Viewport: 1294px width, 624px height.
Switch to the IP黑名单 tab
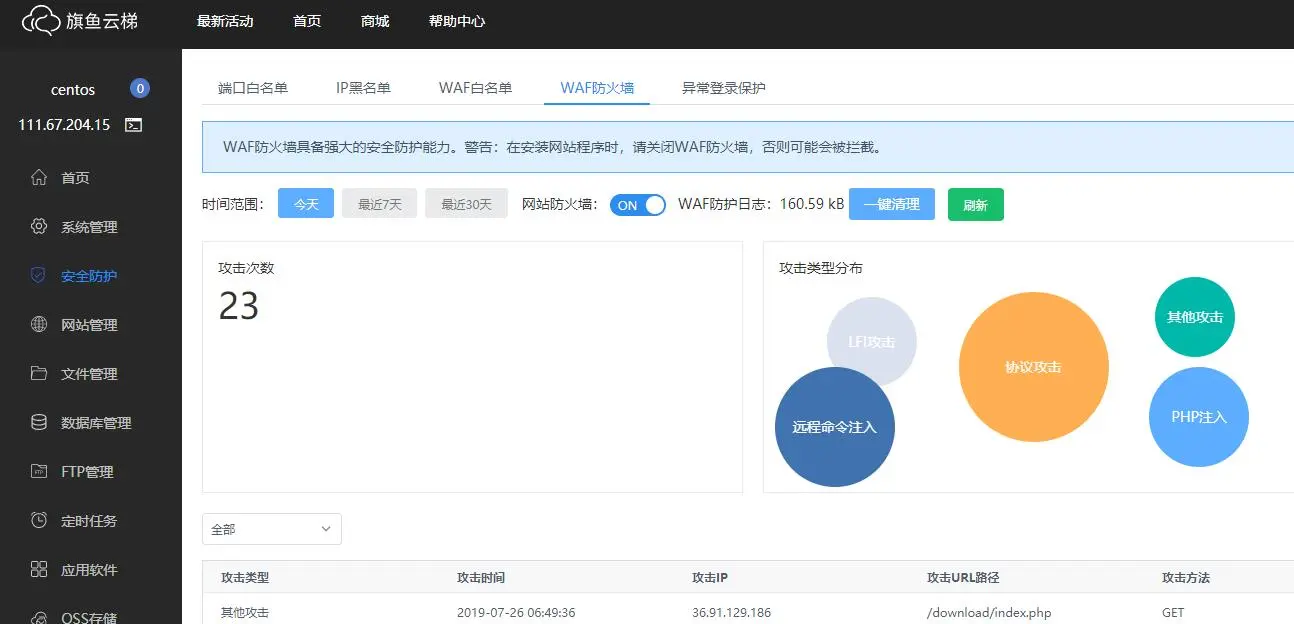coord(363,88)
